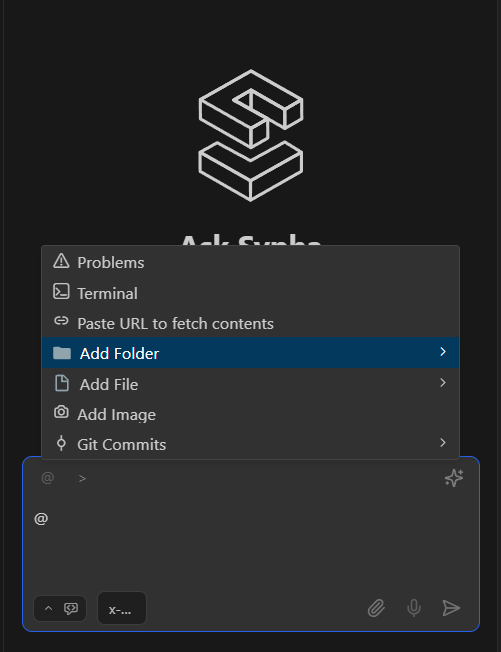Click inside the chat message text area
The height and width of the screenshot is (652, 501).
click(250, 545)
